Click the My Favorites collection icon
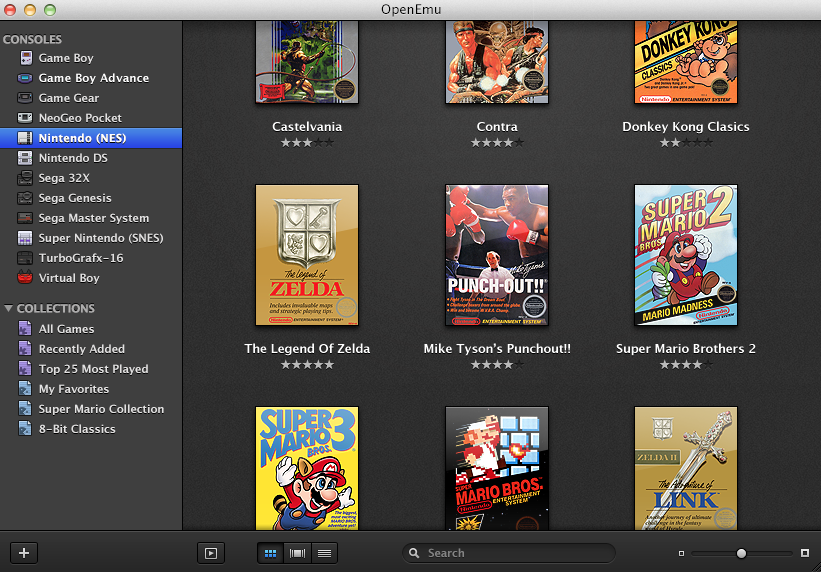This screenshot has width=821, height=572. pyautogui.click(x=25, y=389)
